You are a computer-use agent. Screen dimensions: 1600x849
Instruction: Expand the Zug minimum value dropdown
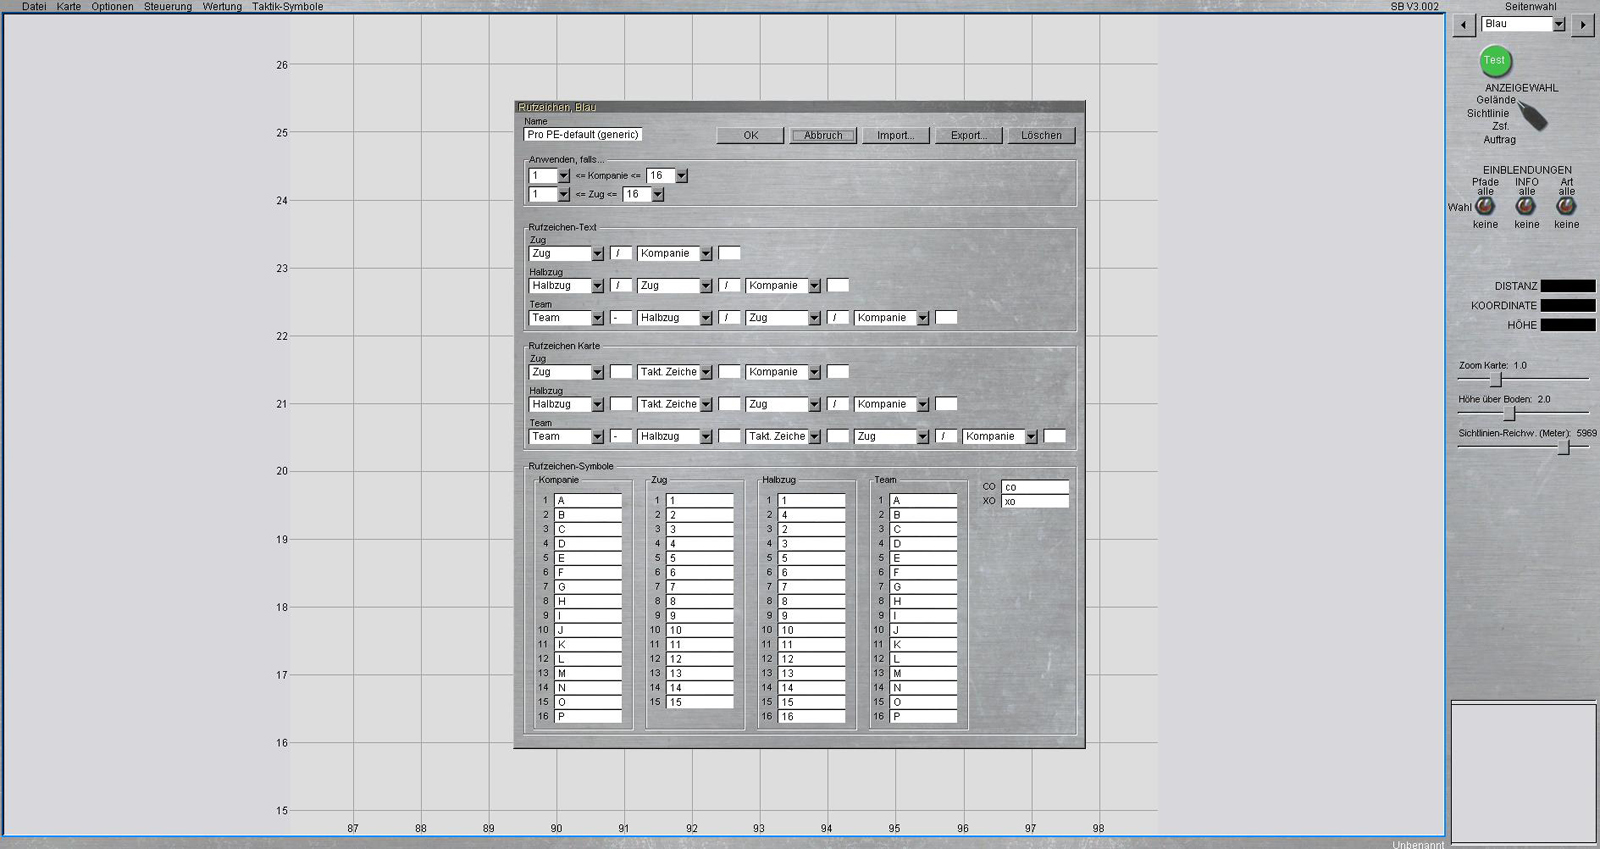pyautogui.click(x=563, y=195)
